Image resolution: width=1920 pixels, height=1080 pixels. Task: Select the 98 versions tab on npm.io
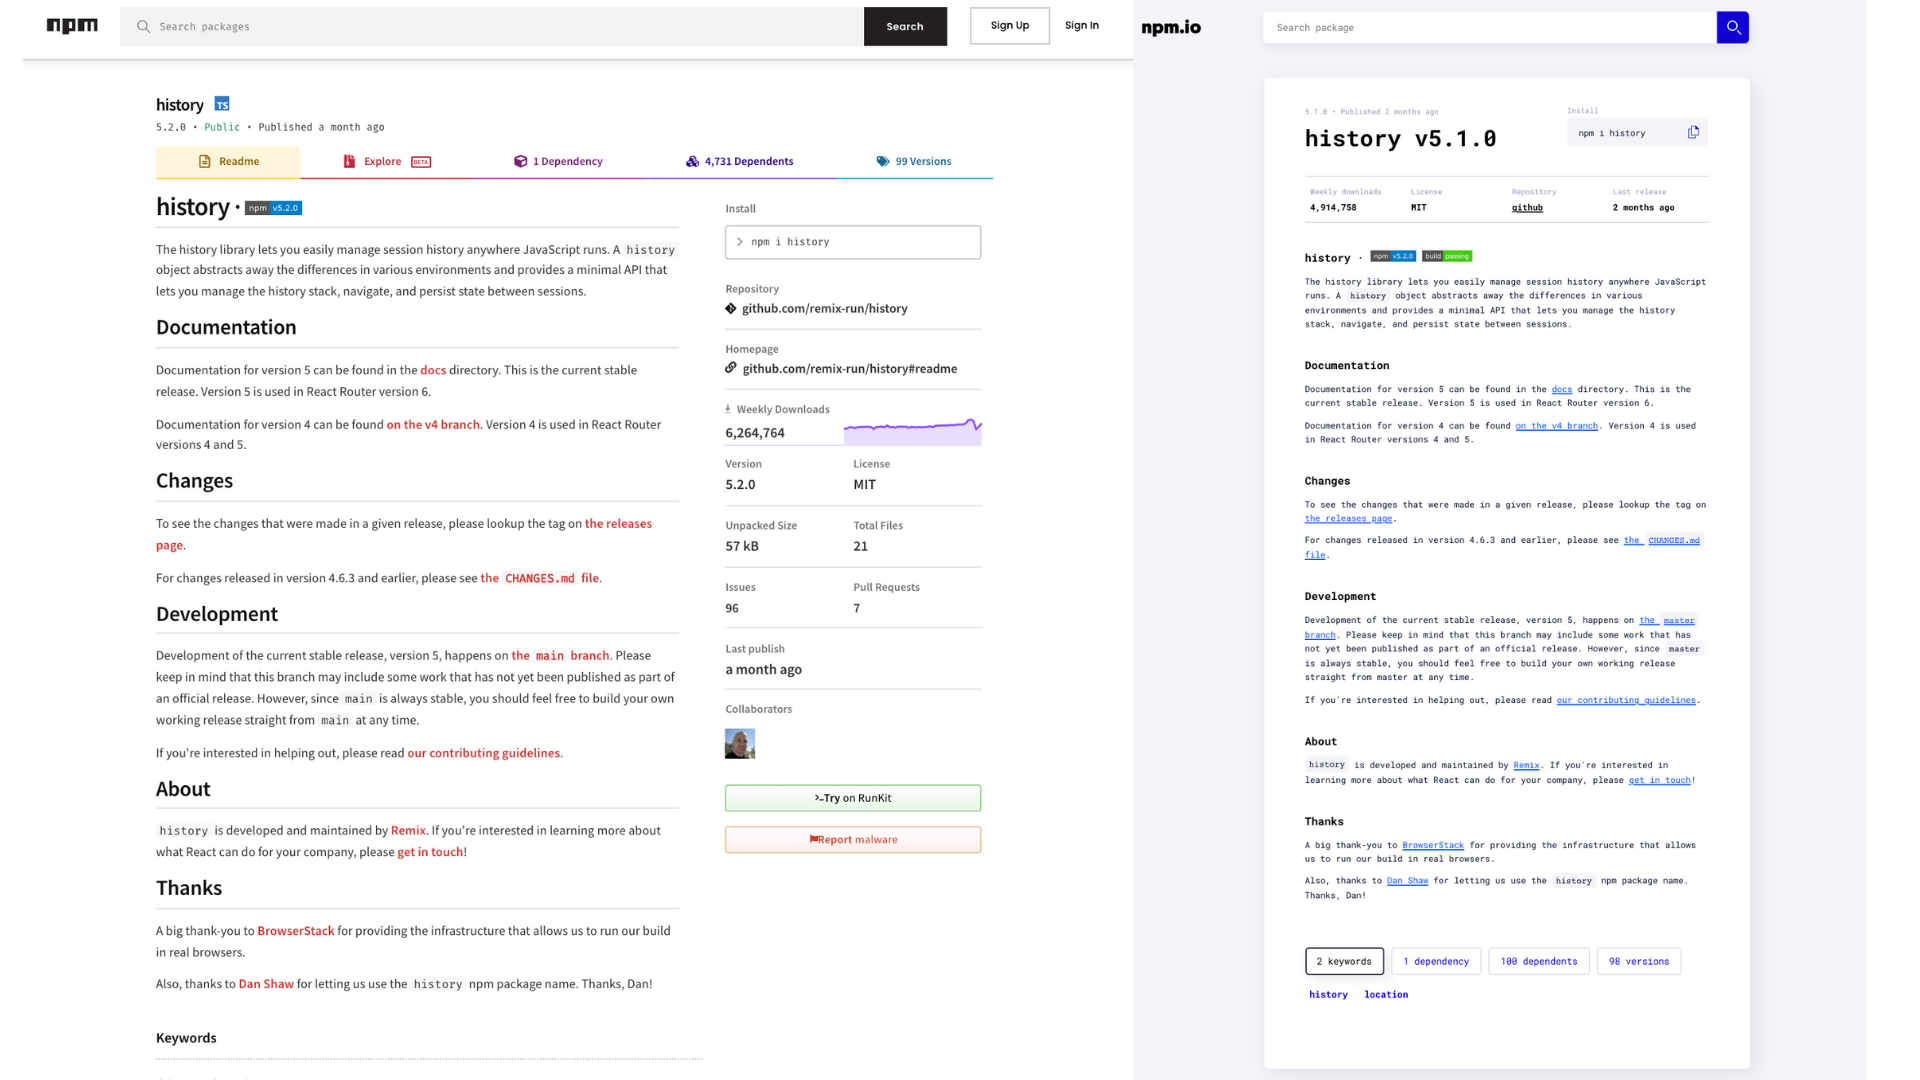click(1639, 961)
